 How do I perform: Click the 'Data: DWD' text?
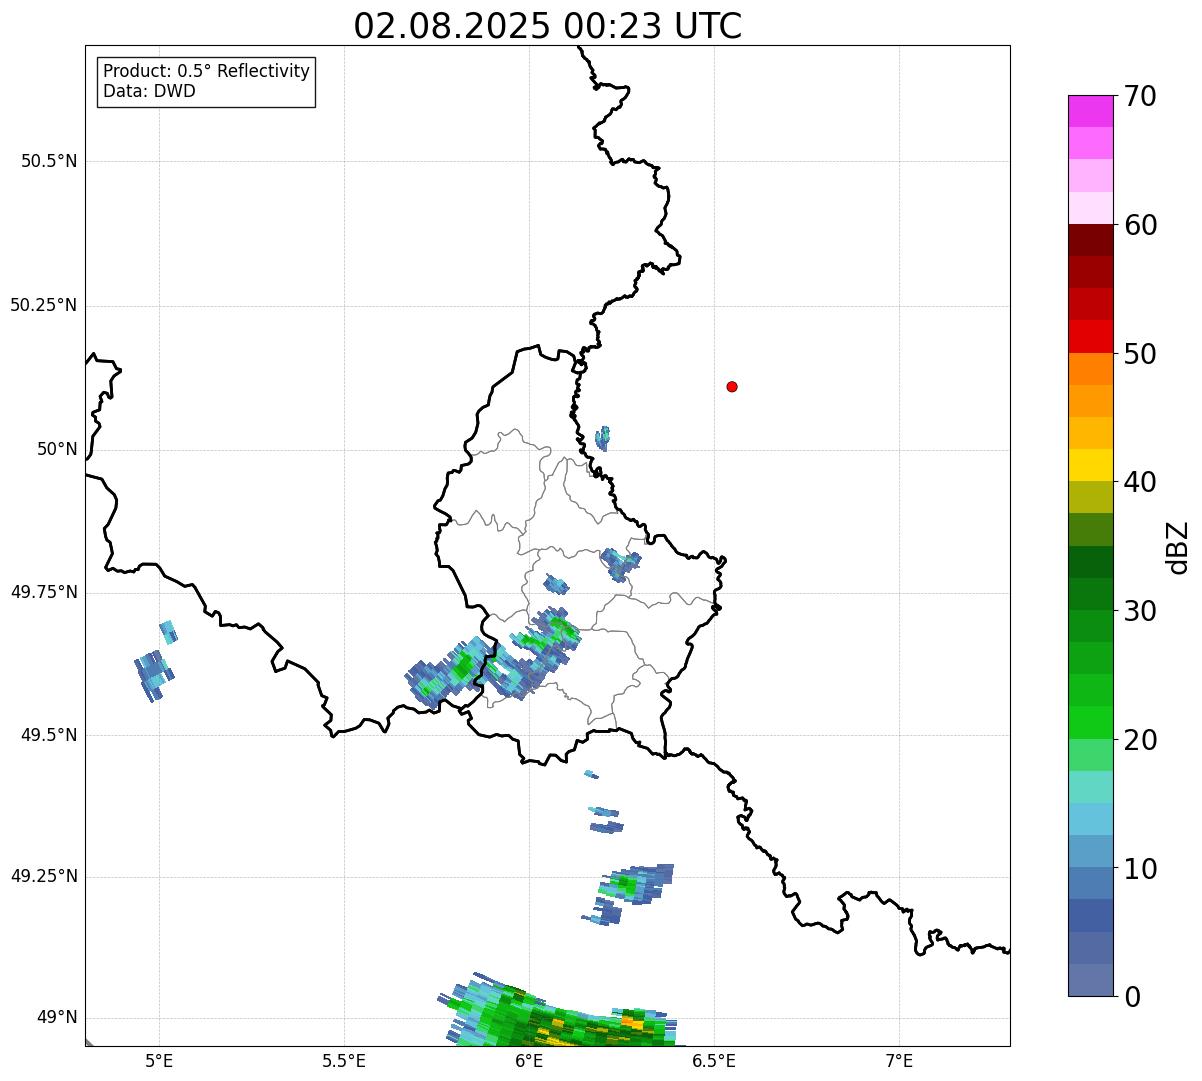pos(149,91)
